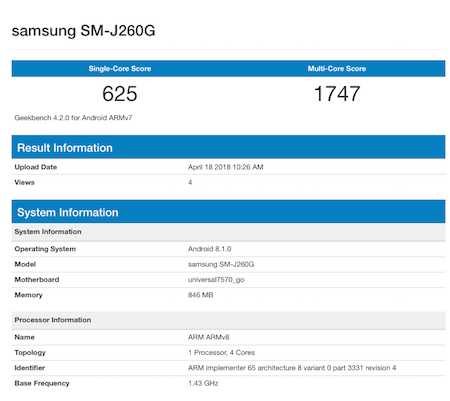Click the samsung SM-J260G model value
Viewport: 450px width, 401px height.
tap(221, 264)
